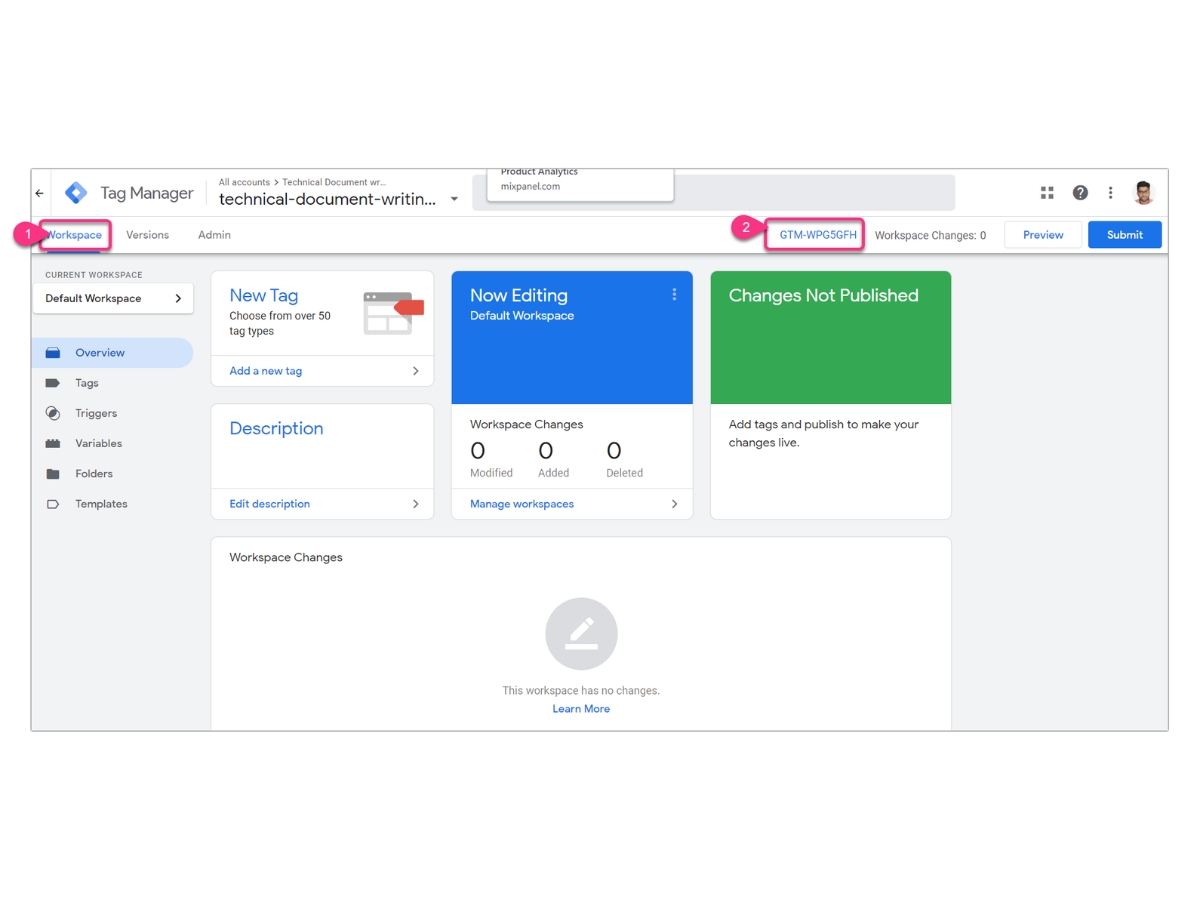Click the Edit description link
The width and height of the screenshot is (1200, 900).
click(x=270, y=504)
